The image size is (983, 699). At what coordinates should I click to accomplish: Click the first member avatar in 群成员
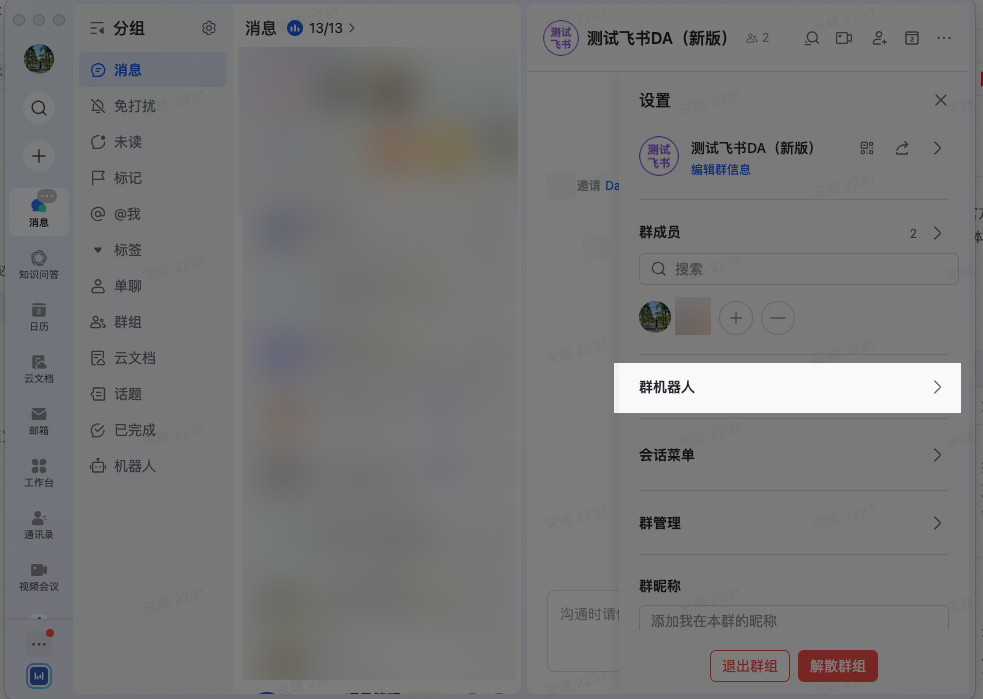tap(655, 317)
